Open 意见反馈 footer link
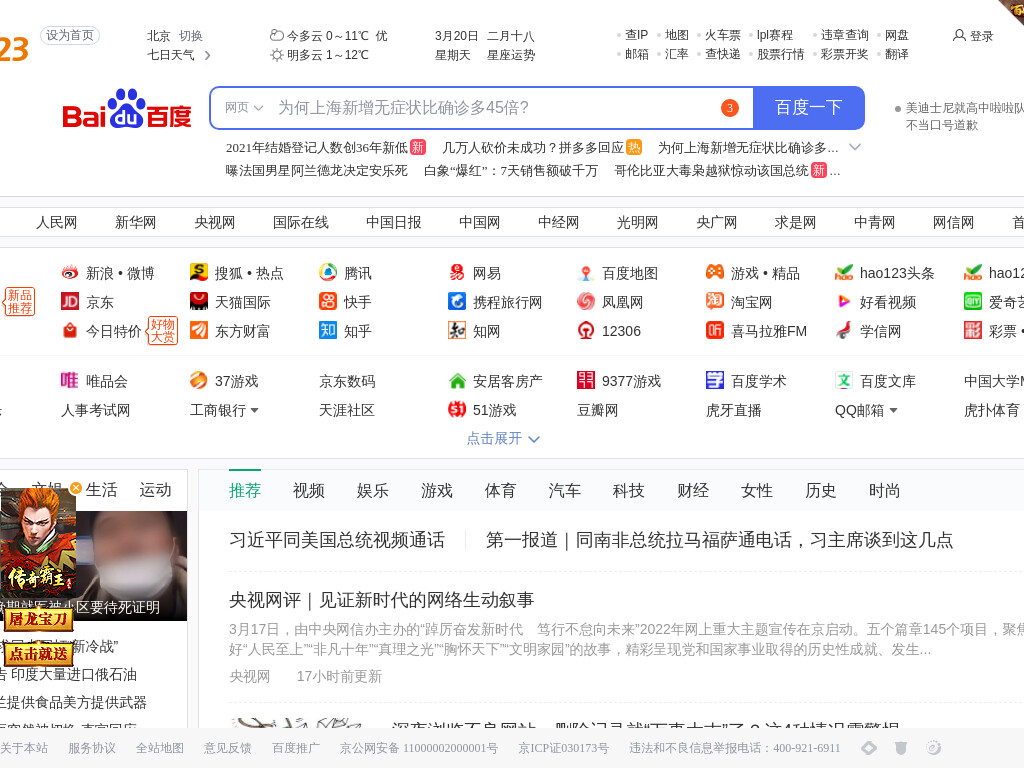 227,748
